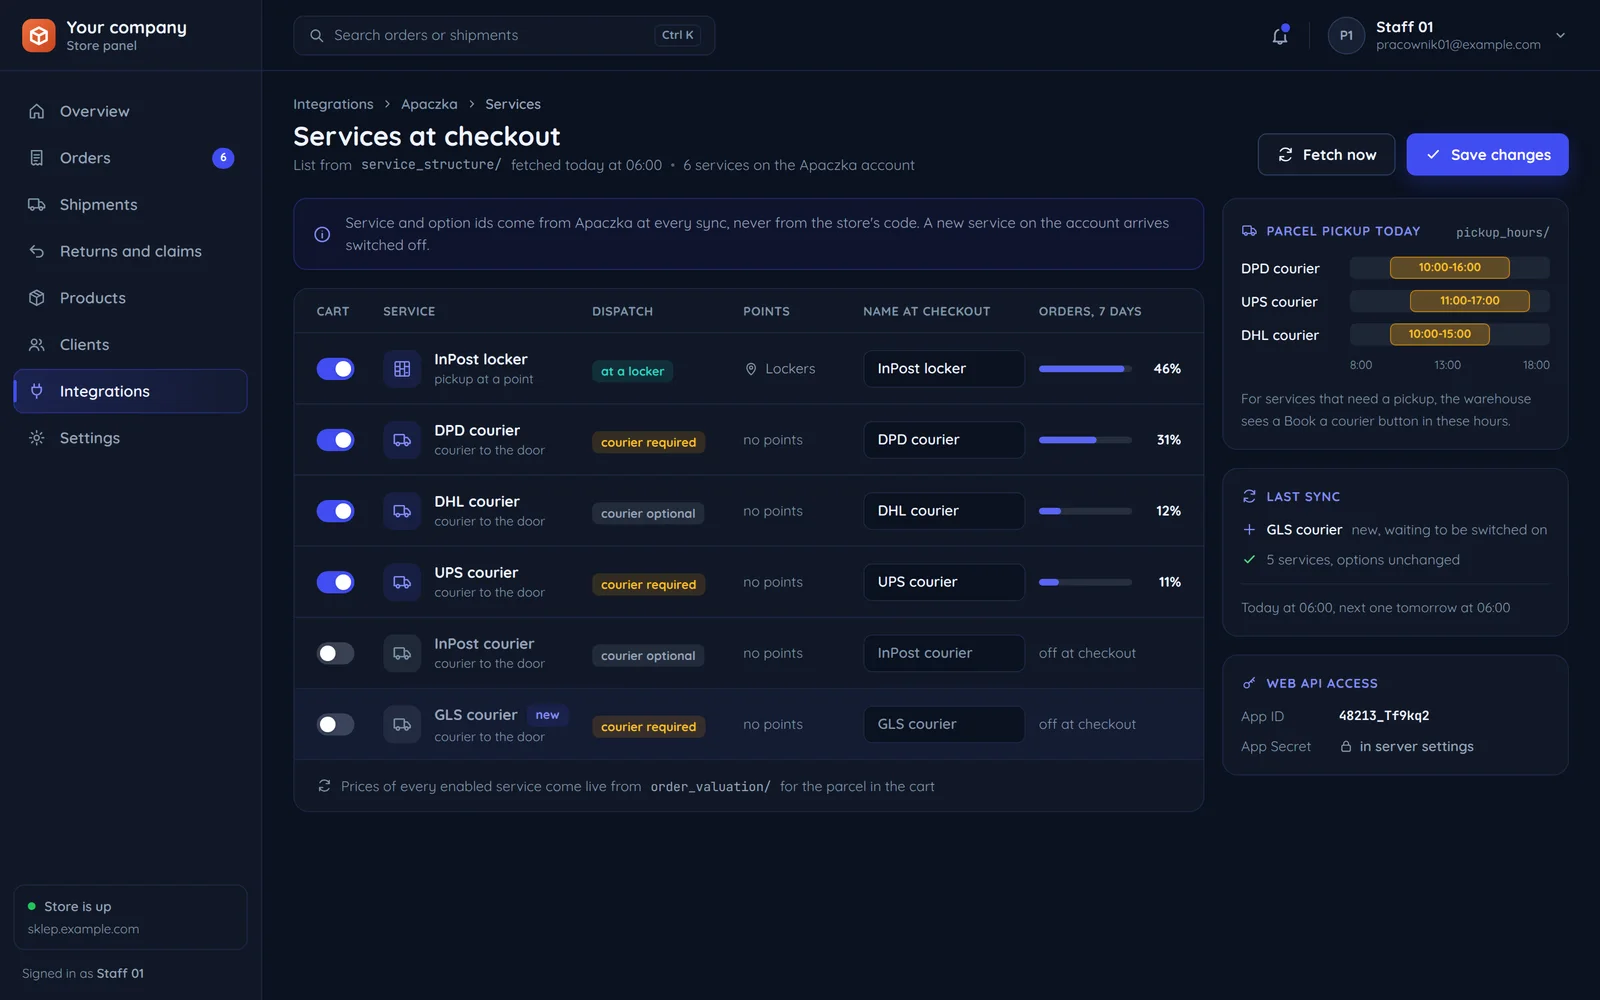Edit the InPost locker checkout name field
The image size is (1600, 1000).
944,369
